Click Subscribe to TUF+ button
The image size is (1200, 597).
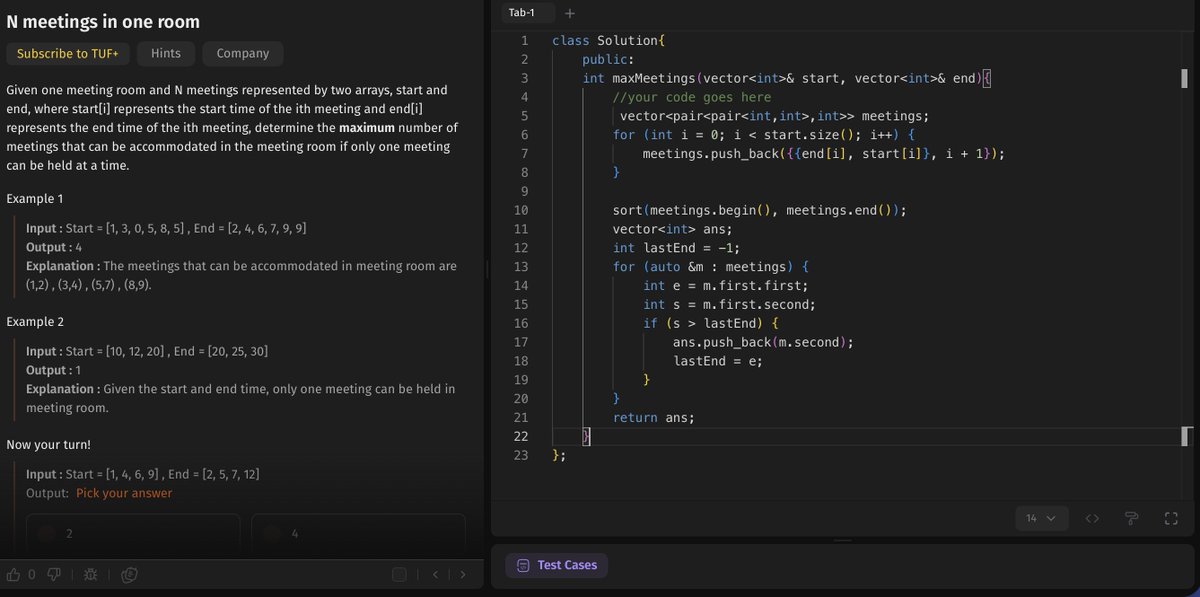tap(68, 54)
